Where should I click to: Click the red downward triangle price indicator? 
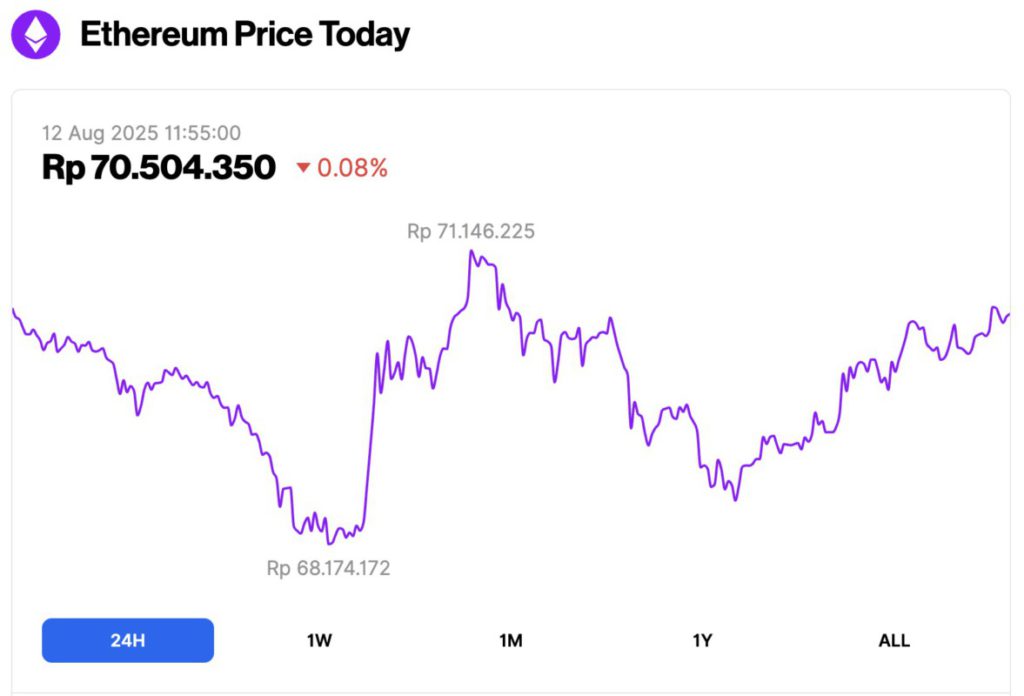[x=304, y=169]
